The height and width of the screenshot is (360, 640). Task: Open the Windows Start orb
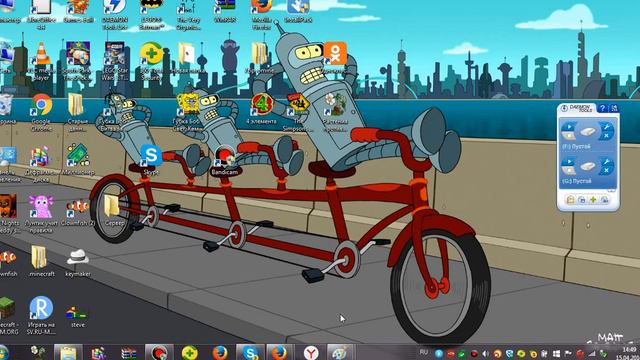pos(3,352)
